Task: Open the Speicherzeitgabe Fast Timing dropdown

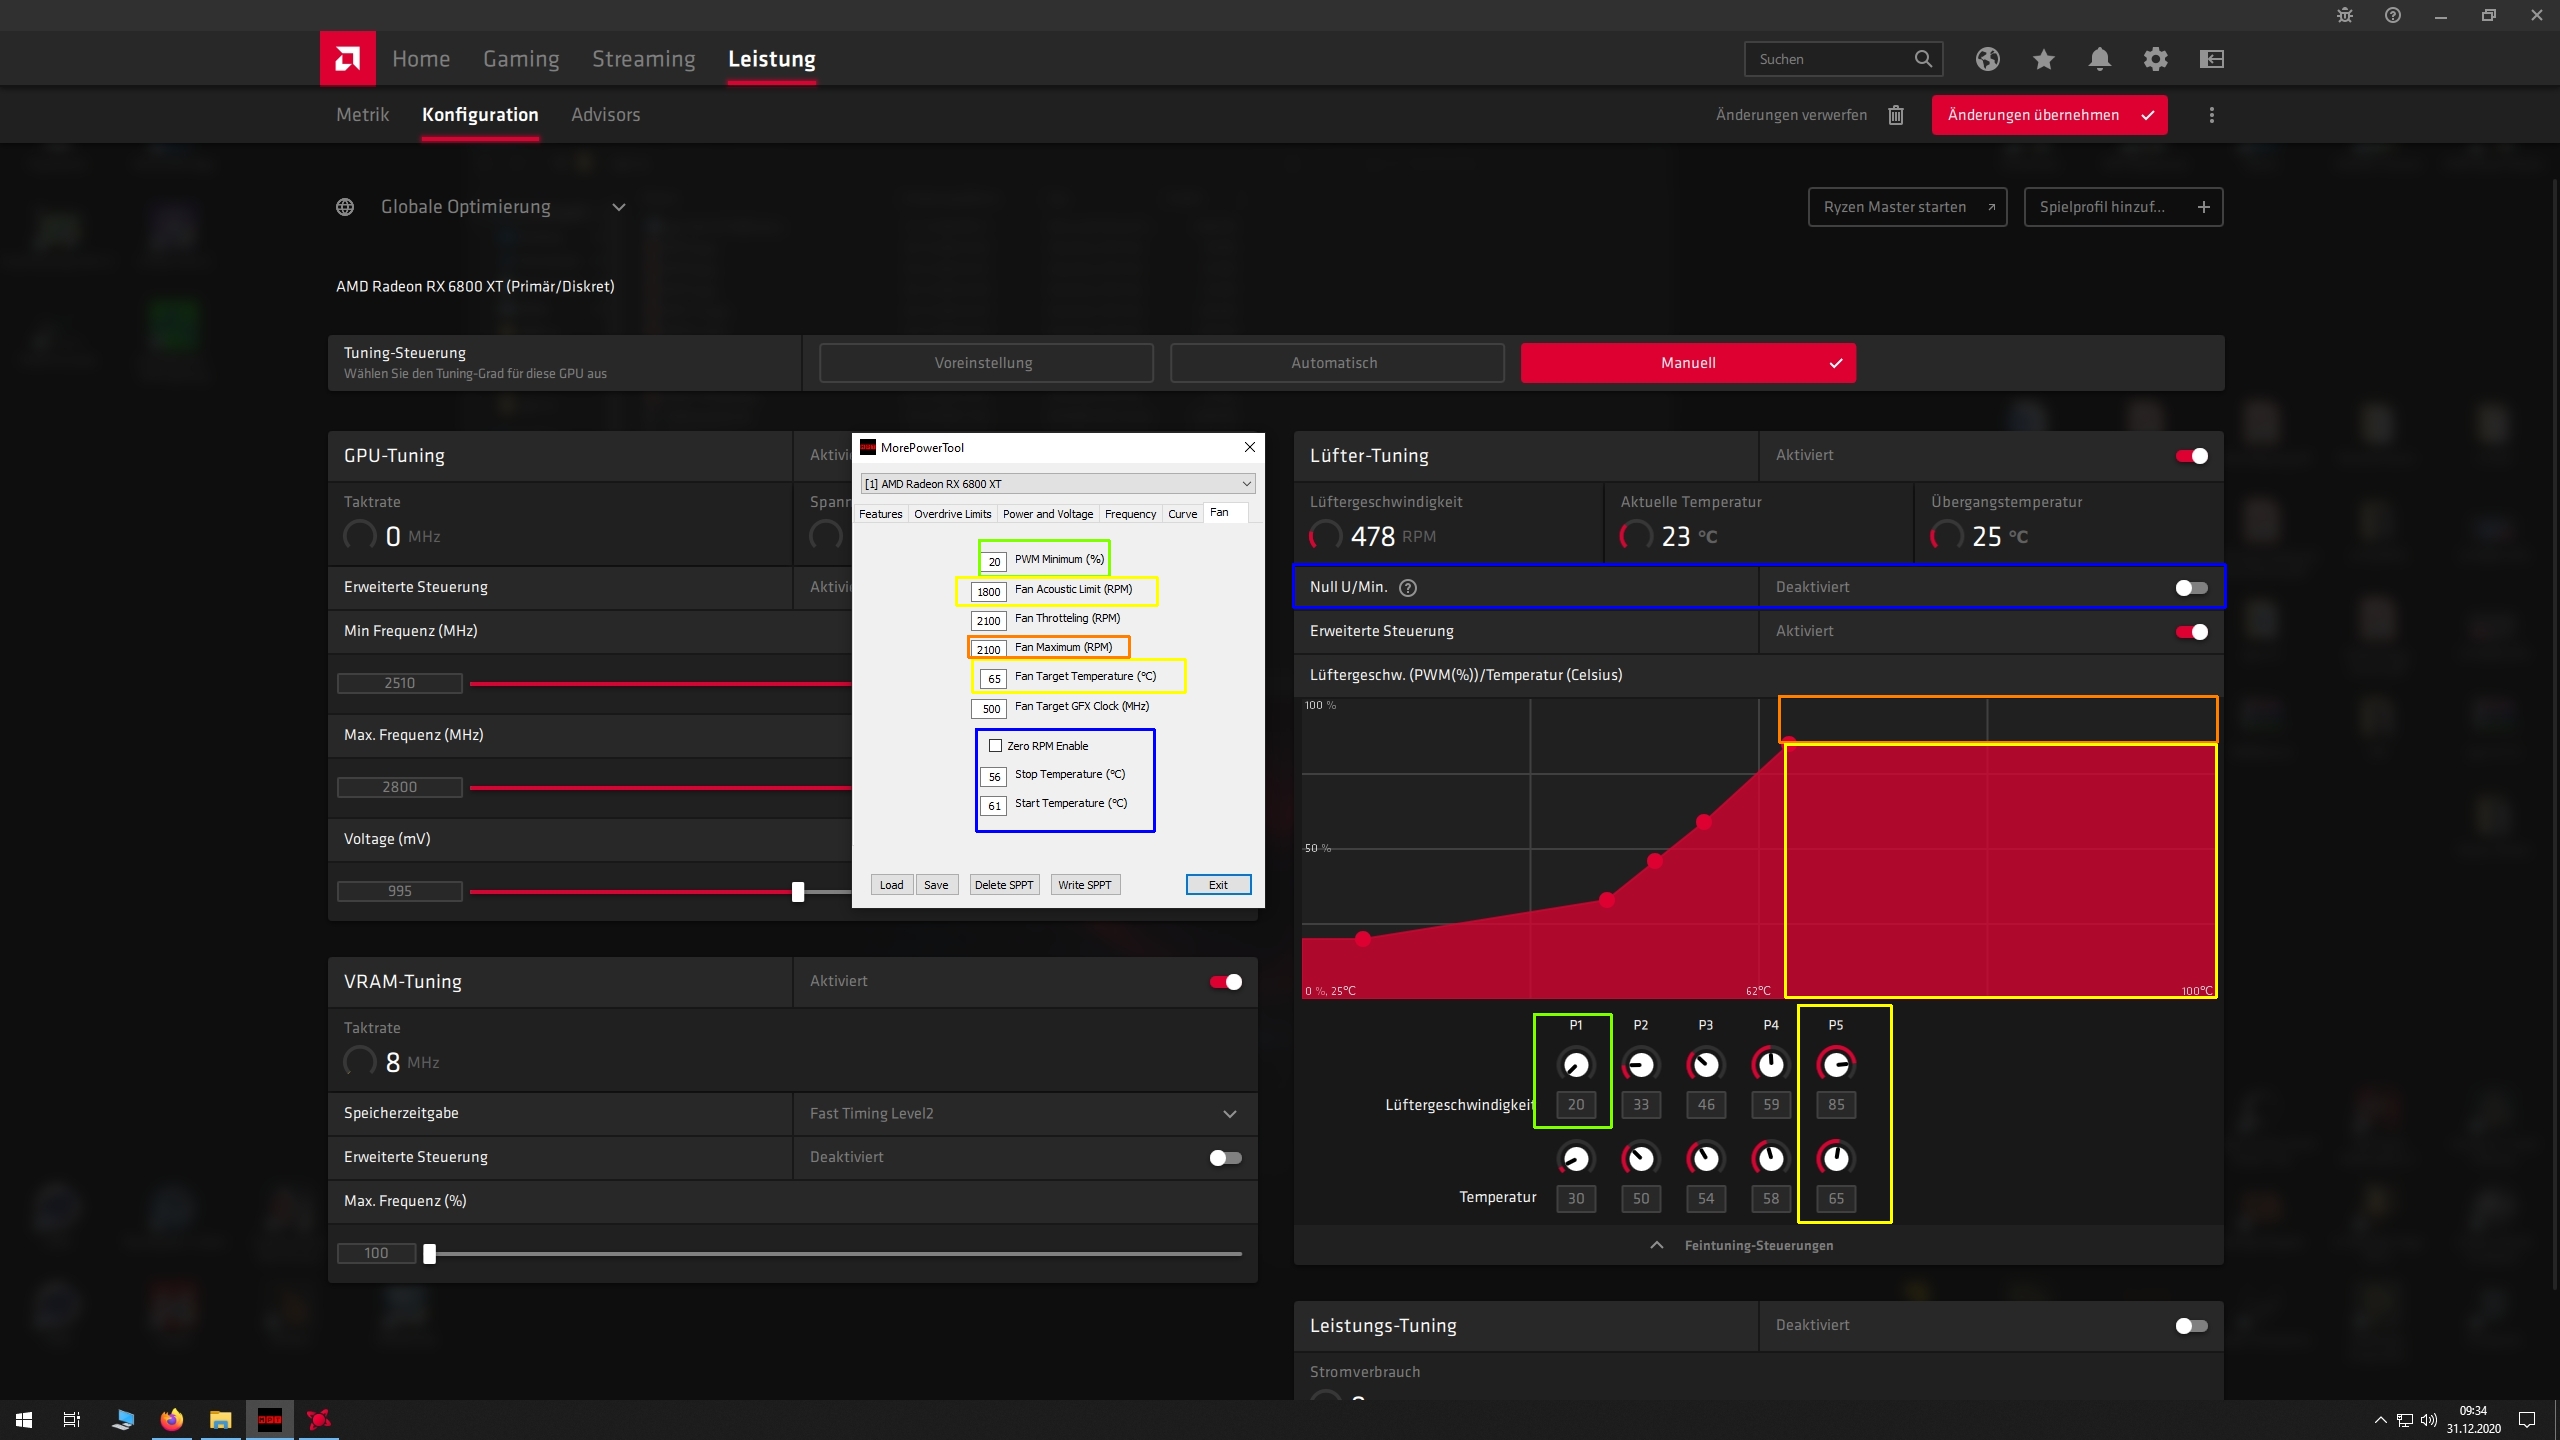Action: point(1229,1114)
